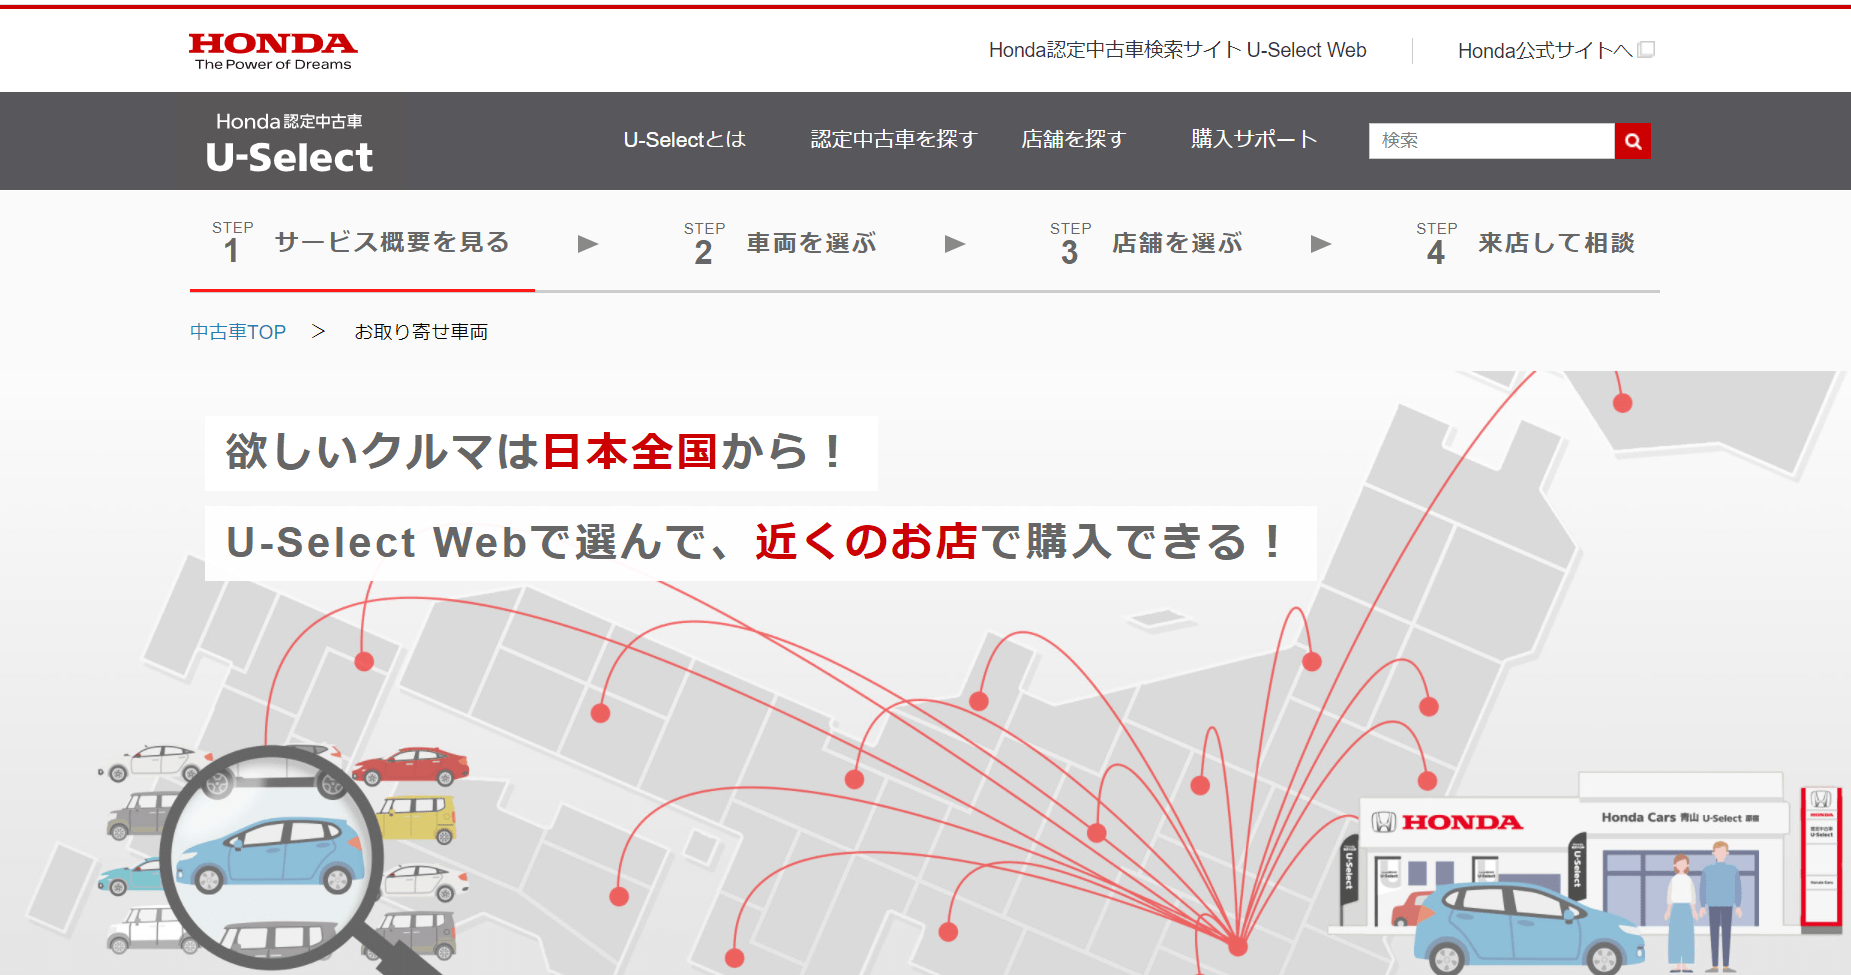Select STEP 2 車両を選ぶ tab
The width and height of the screenshot is (1851, 975).
(x=780, y=243)
